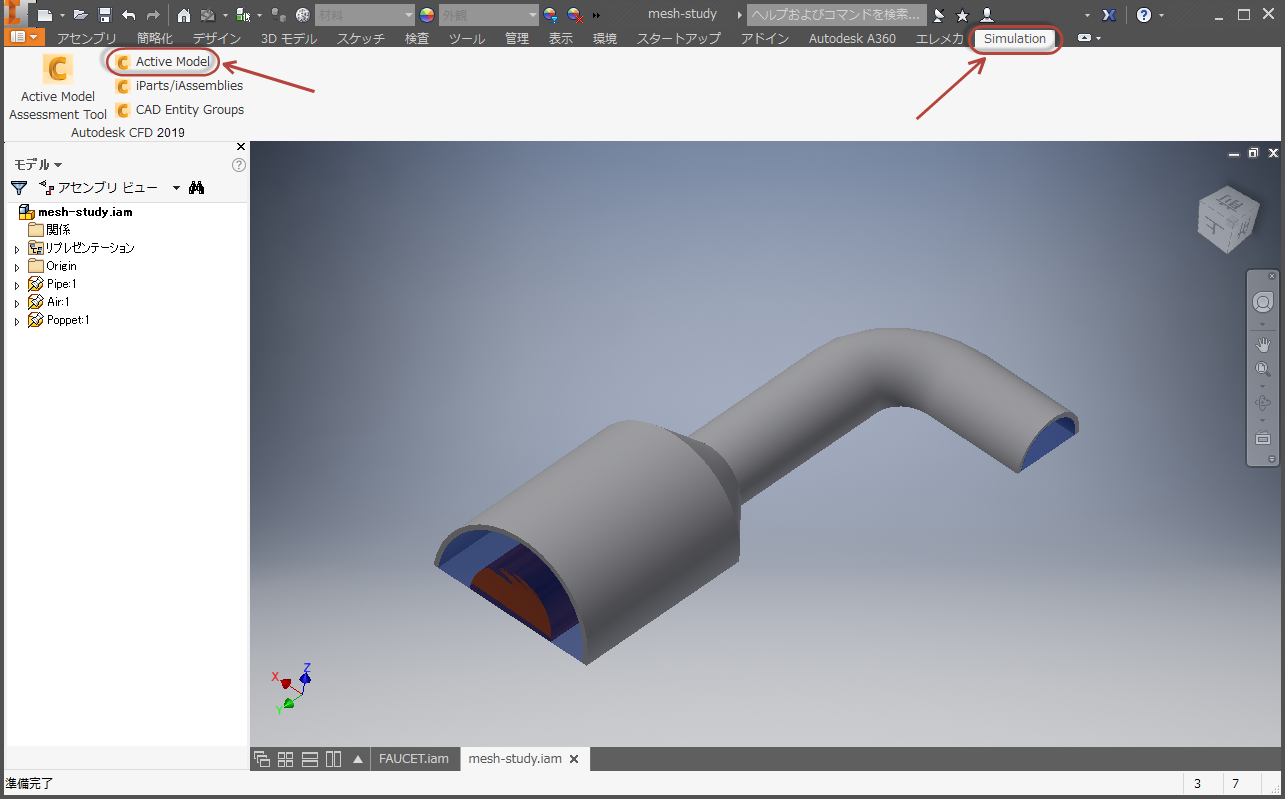Close the model browser panel
1285x799 pixels.
(240, 147)
